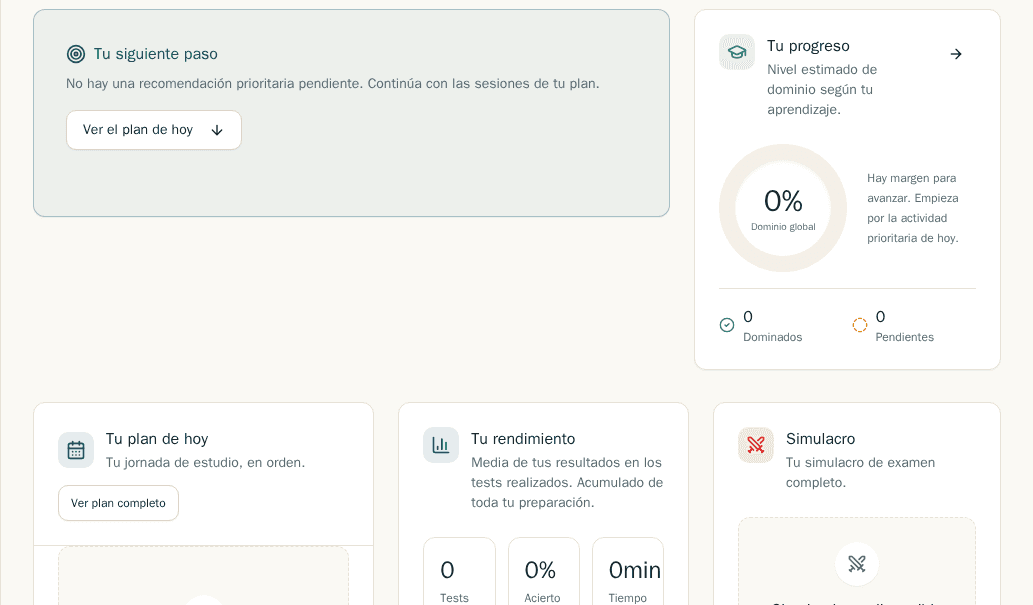Open Tu progreso via the right arrow
Image resolution: width=1033 pixels, height=605 pixels.
[x=956, y=54]
